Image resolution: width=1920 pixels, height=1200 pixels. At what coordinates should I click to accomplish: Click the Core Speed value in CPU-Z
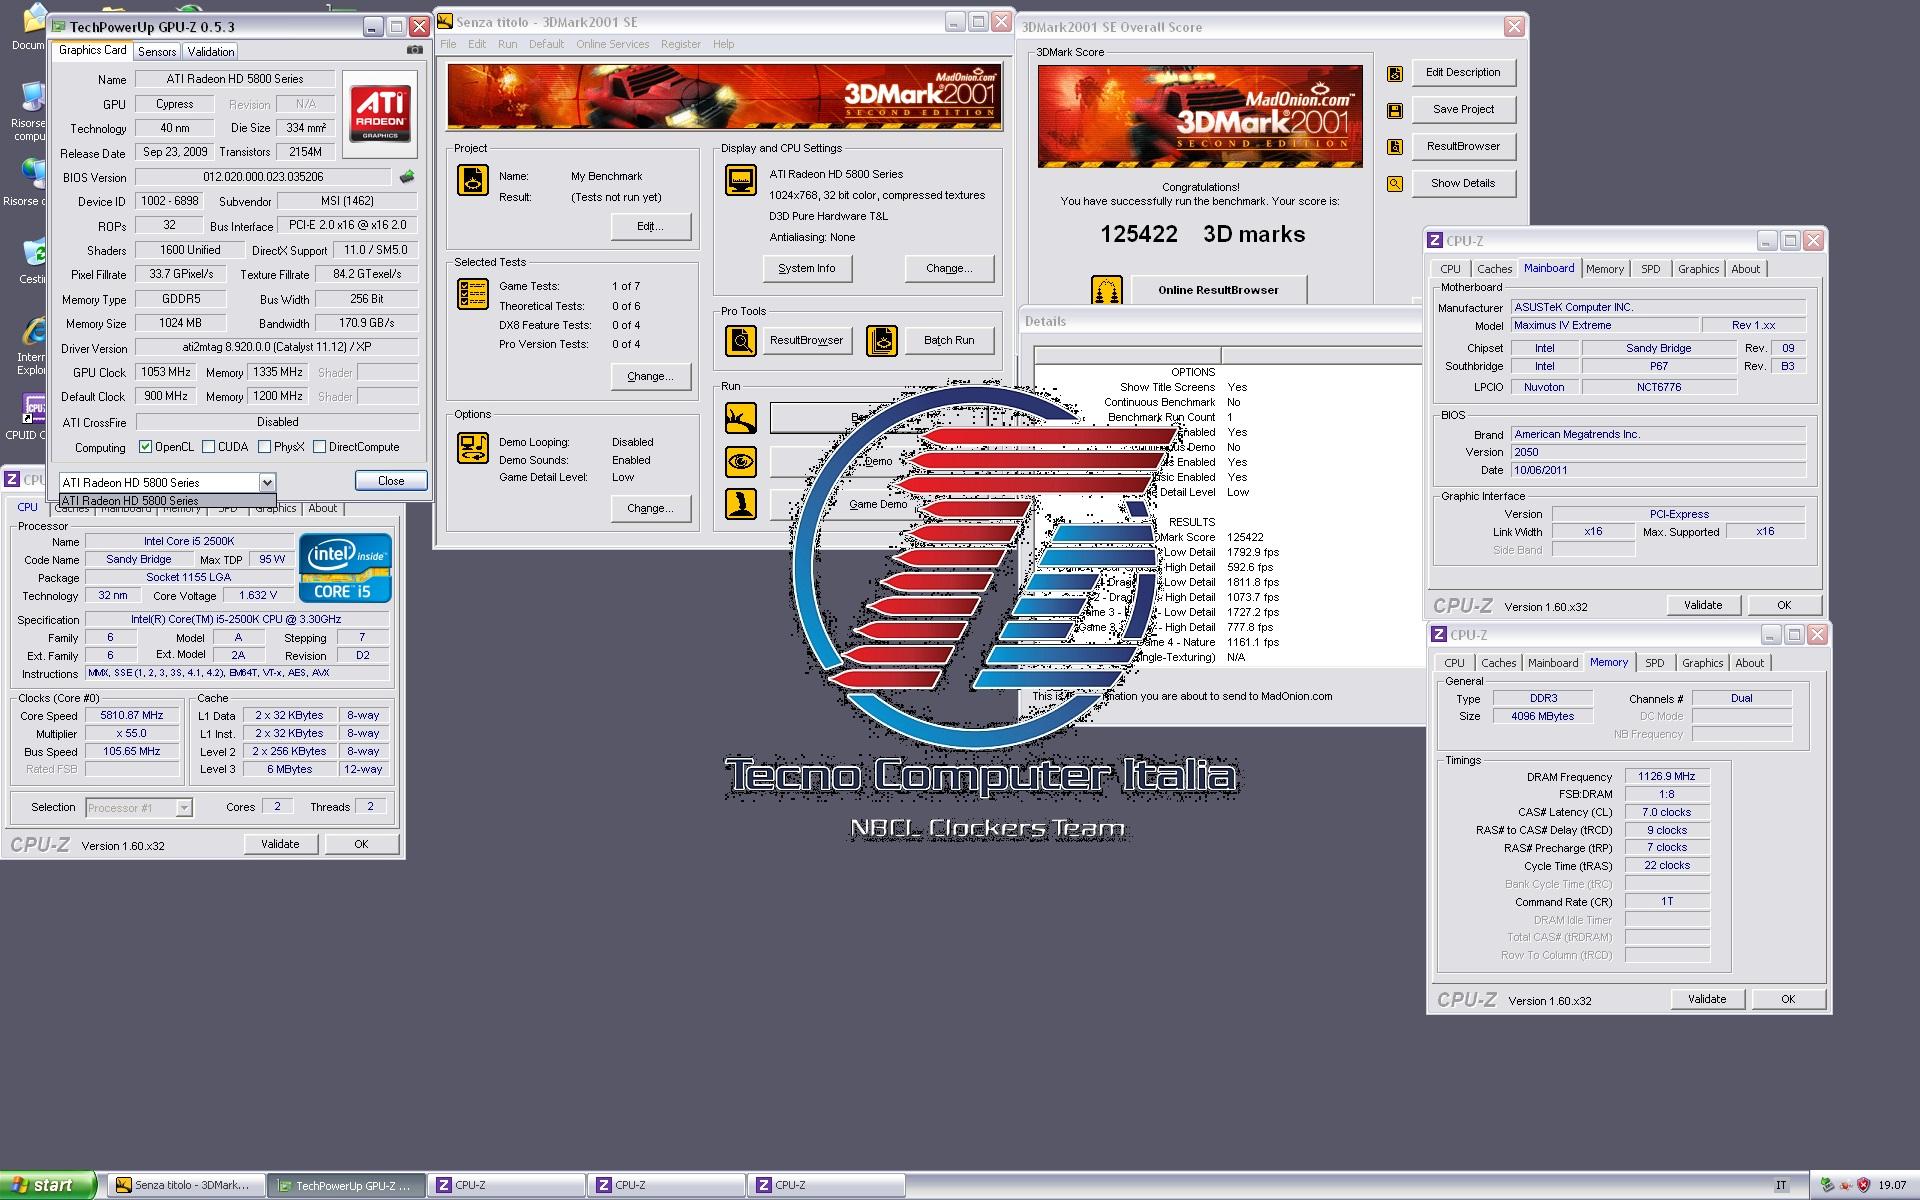tap(131, 715)
